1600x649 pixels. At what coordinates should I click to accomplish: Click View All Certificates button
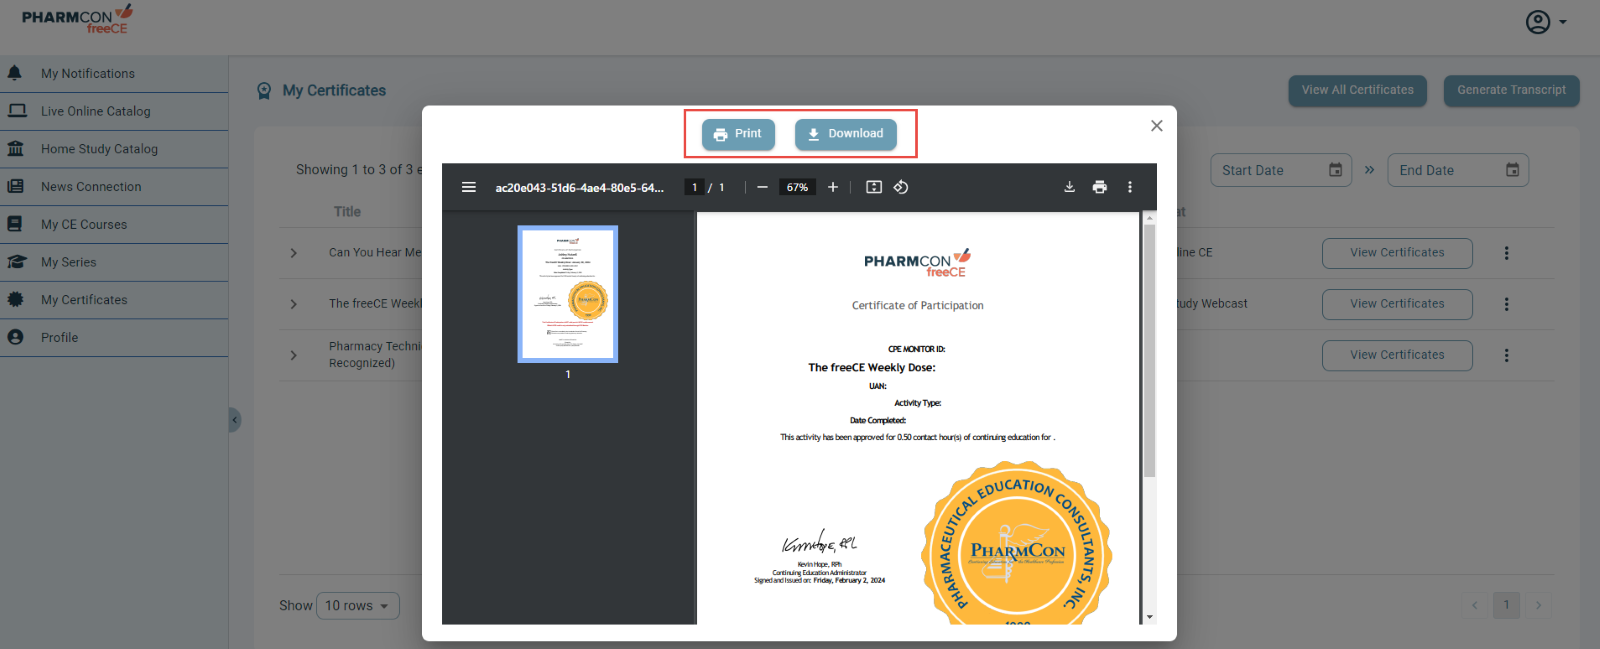click(x=1357, y=90)
